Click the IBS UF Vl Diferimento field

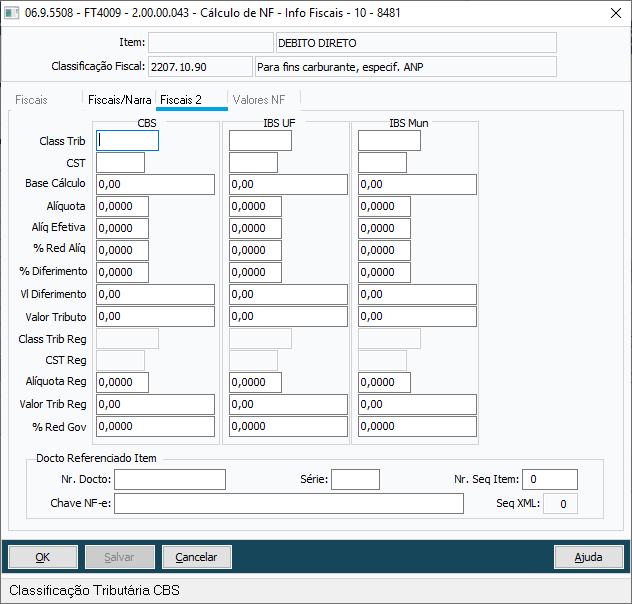pyautogui.click(x=289, y=295)
